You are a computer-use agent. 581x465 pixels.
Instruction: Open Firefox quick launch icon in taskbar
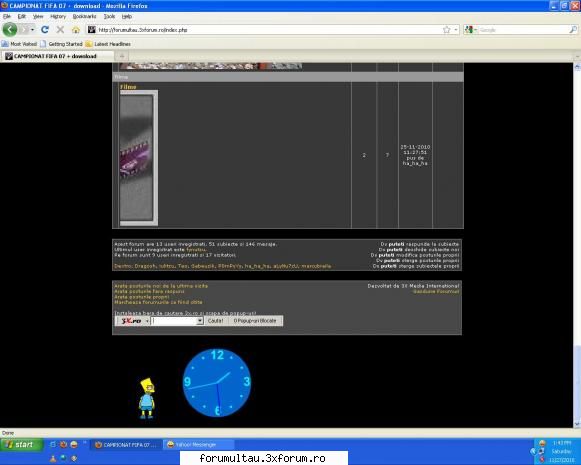tap(63, 444)
